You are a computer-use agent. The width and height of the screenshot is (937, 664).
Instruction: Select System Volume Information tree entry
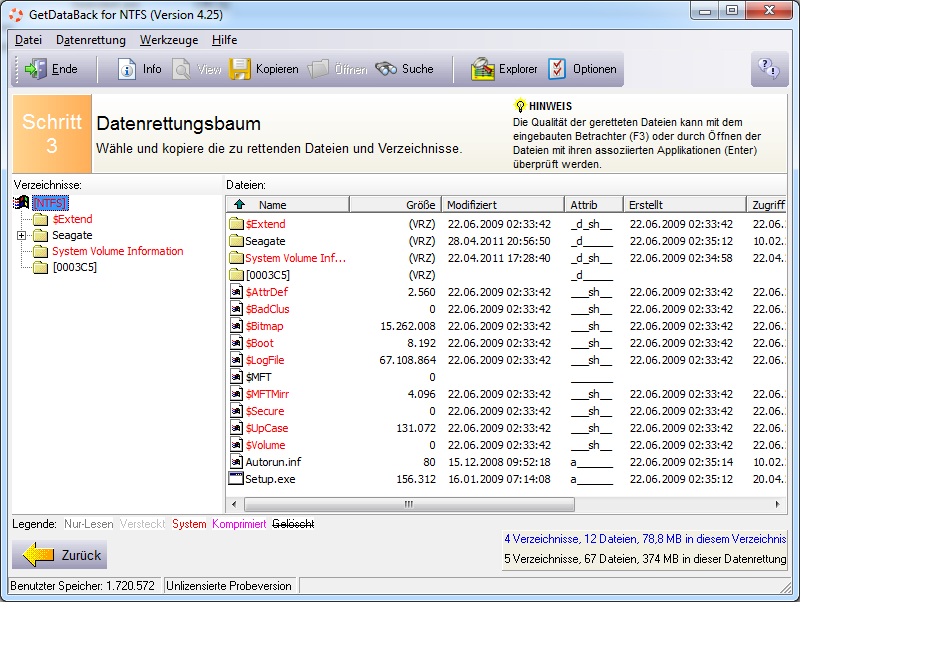[x=118, y=252]
